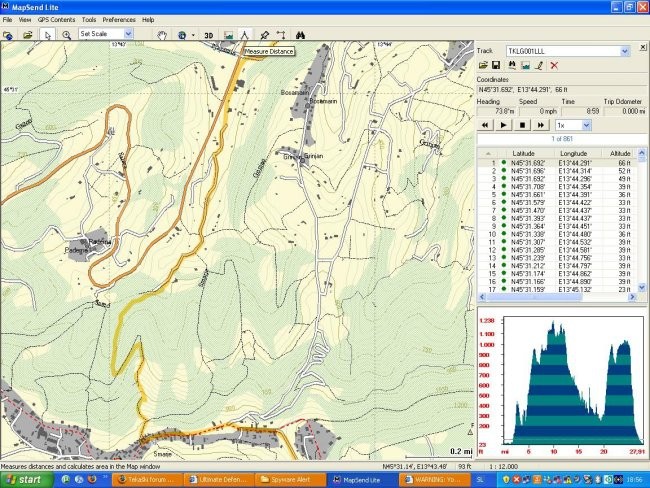Click the profile chart icon in track panel

pos(526,66)
